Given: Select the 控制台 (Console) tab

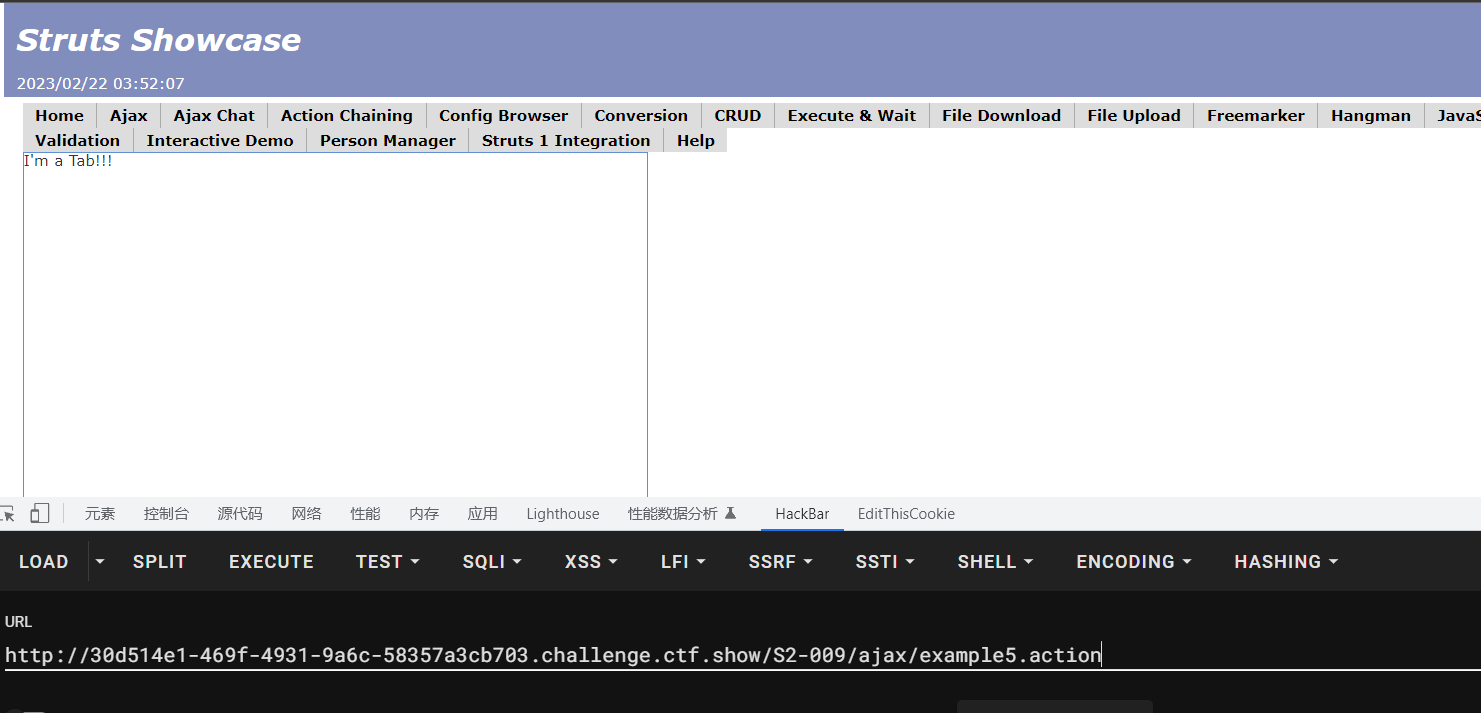Looking at the screenshot, I should pyautogui.click(x=166, y=514).
